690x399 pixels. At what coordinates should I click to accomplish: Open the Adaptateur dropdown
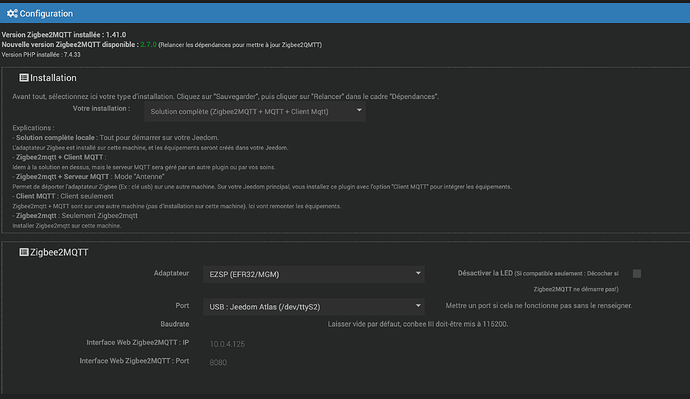(314, 274)
